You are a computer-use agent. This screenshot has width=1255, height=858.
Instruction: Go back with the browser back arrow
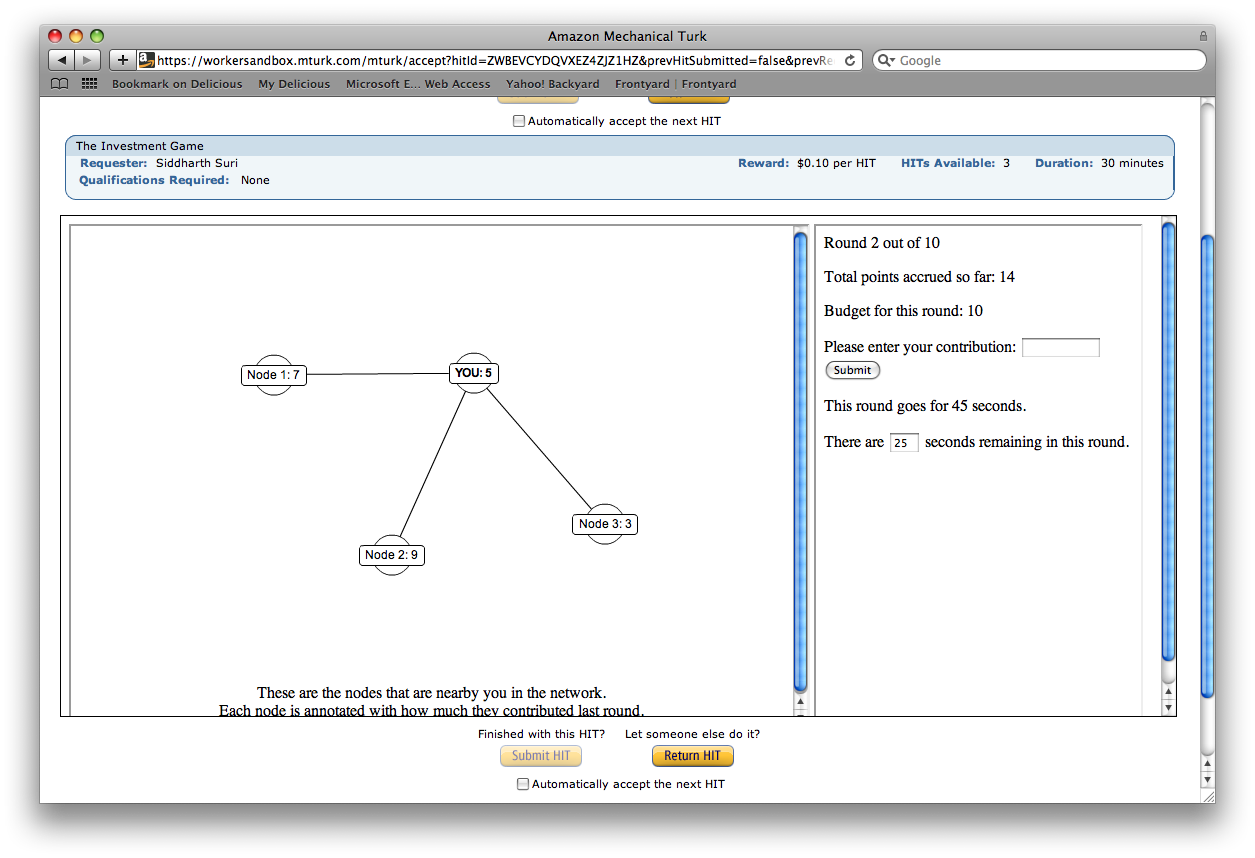(x=61, y=60)
